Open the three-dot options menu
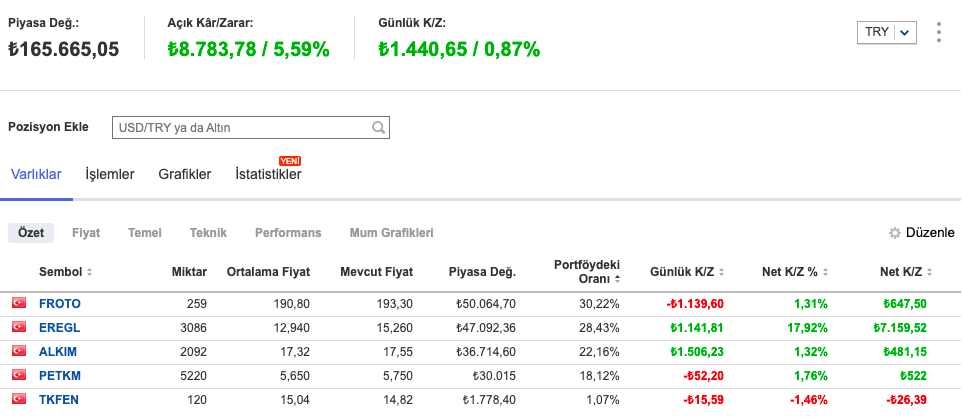The width and height of the screenshot is (962, 419). 938,32
